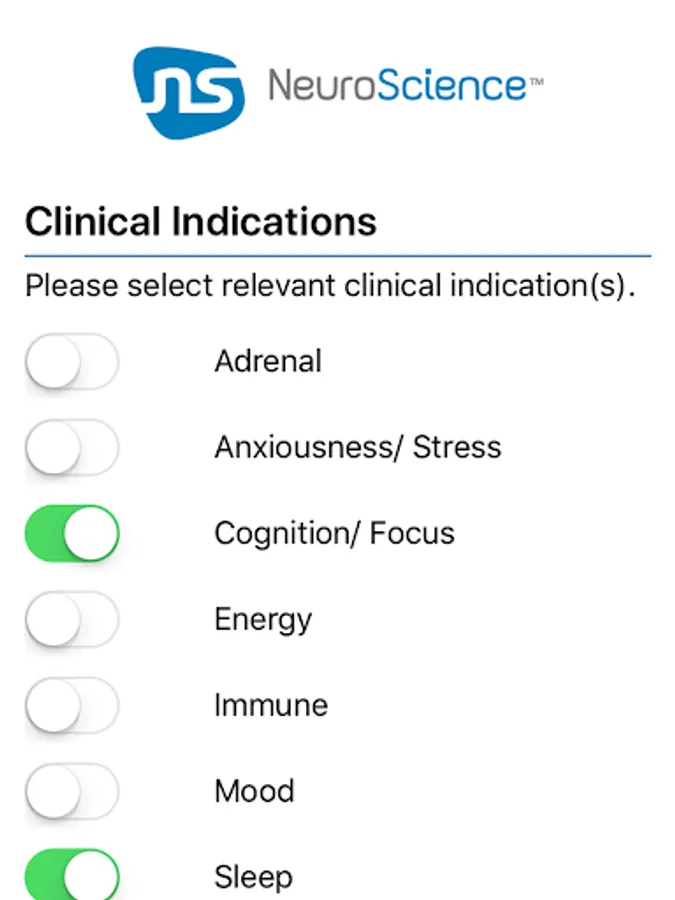
Task: Enable the Immune indication switch
Action: tap(72, 705)
